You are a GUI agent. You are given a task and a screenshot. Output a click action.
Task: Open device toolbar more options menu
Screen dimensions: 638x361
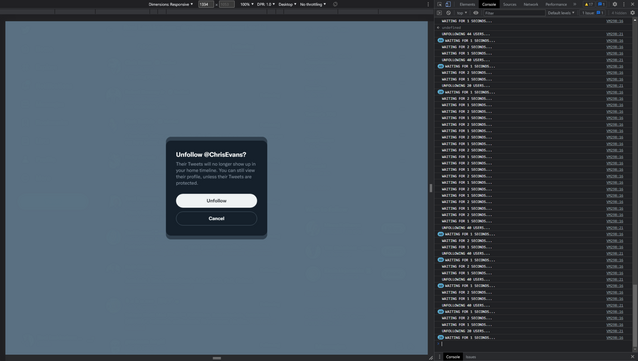(428, 4)
